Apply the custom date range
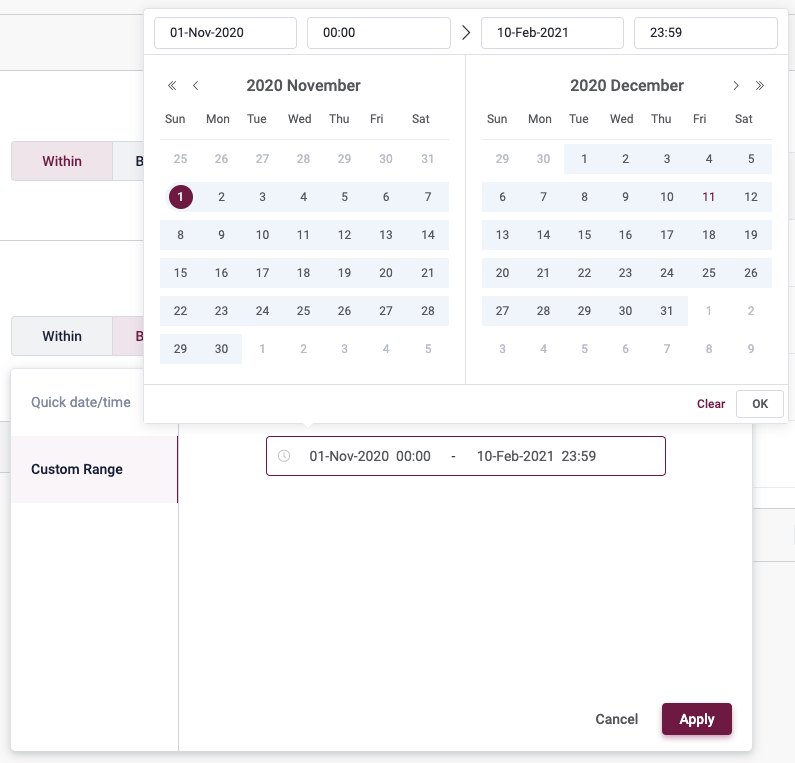 (x=697, y=719)
